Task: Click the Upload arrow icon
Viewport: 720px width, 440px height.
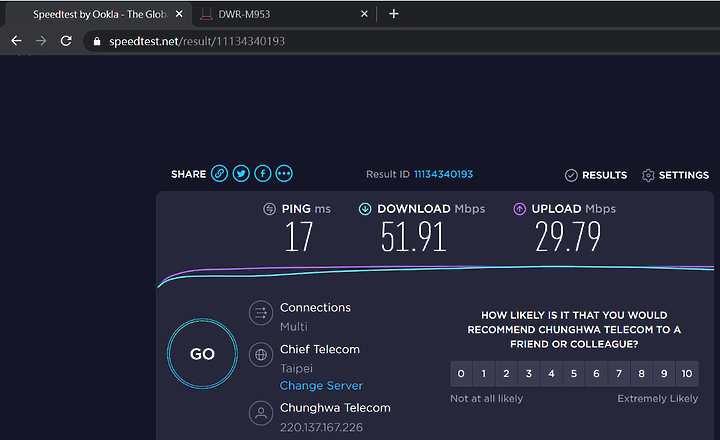Action: (519, 209)
